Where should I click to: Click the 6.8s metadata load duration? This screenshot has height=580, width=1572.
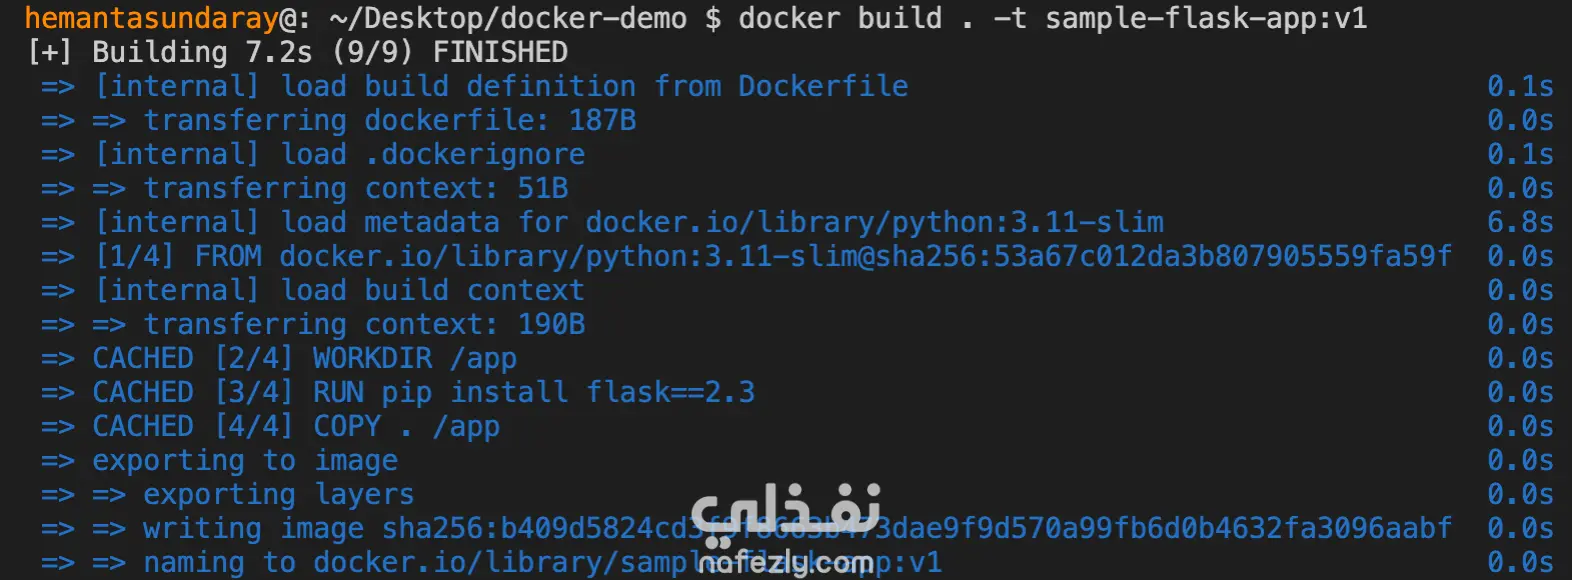coord(1520,222)
